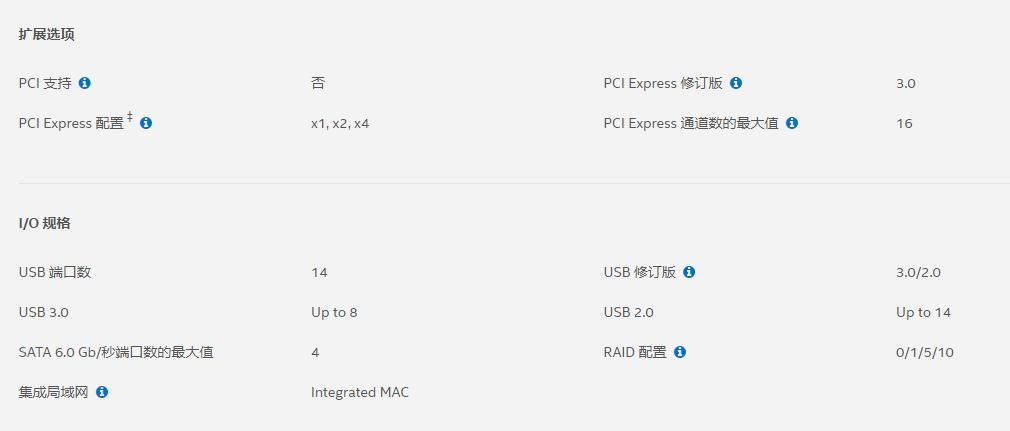Open the PCI Express 配置 info tooltip icon
The image size is (1010, 431).
point(146,123)
